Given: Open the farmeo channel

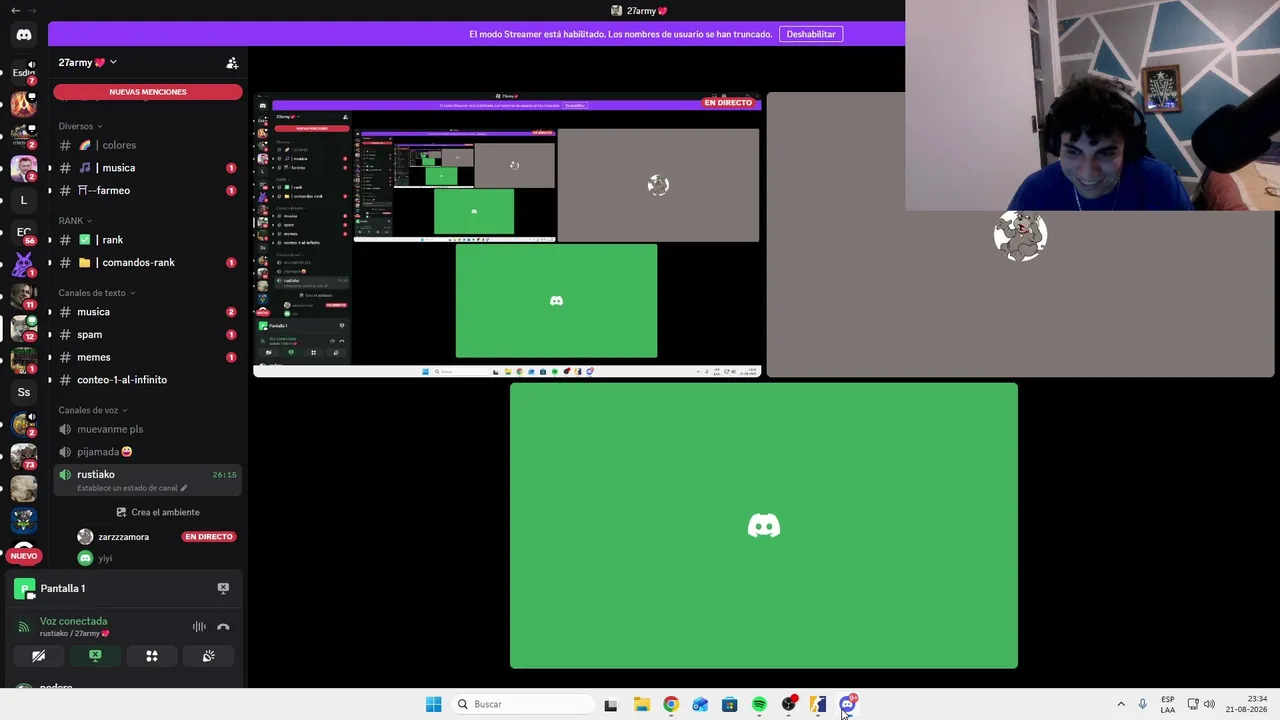Looking at the screenshot, I should click(x=147, y=190).
